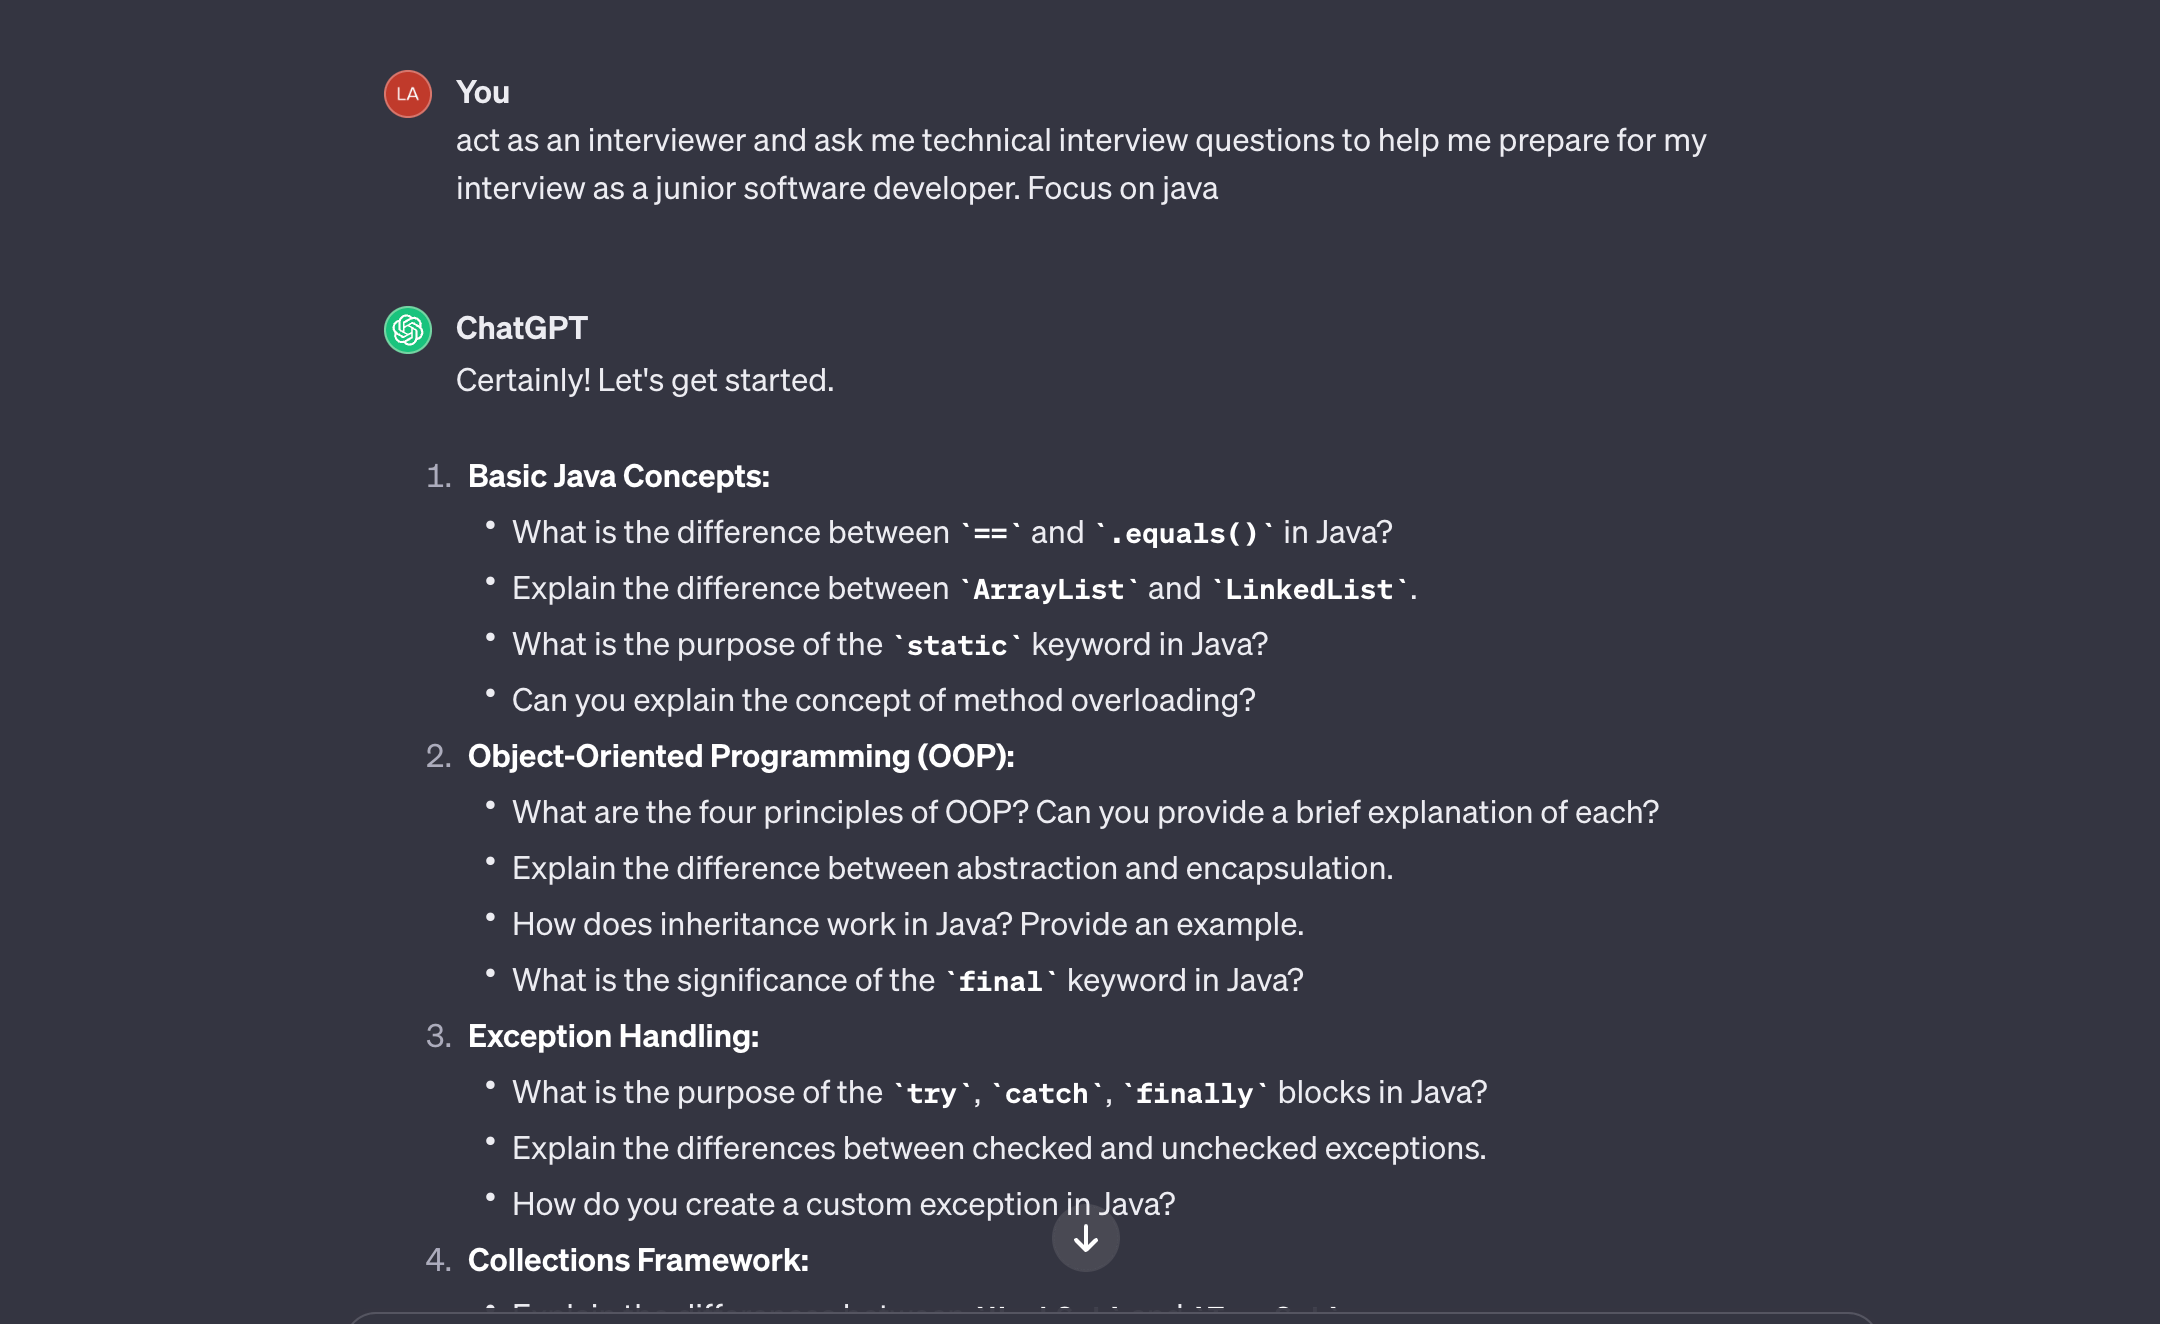Viewport: 2160px width, 1324px height.
Task: Click the custom exception question line
Action: [x=844, y=1204]
